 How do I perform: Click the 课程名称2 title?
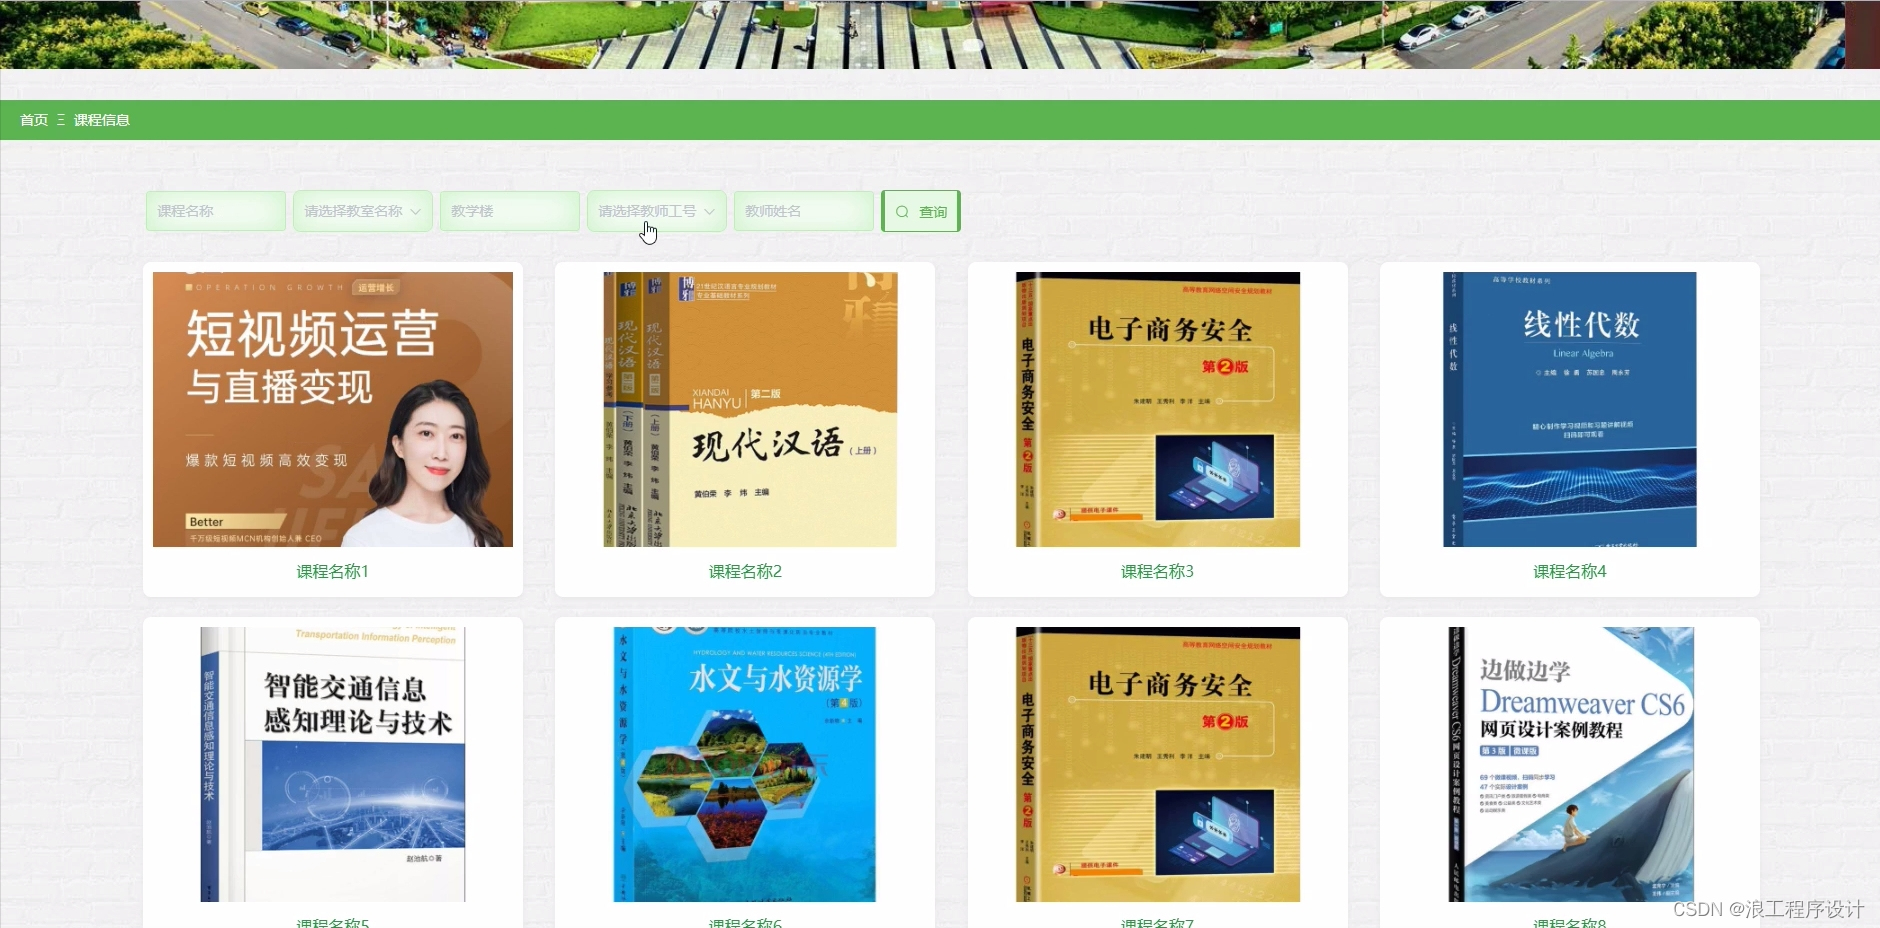tap(745, 571)
